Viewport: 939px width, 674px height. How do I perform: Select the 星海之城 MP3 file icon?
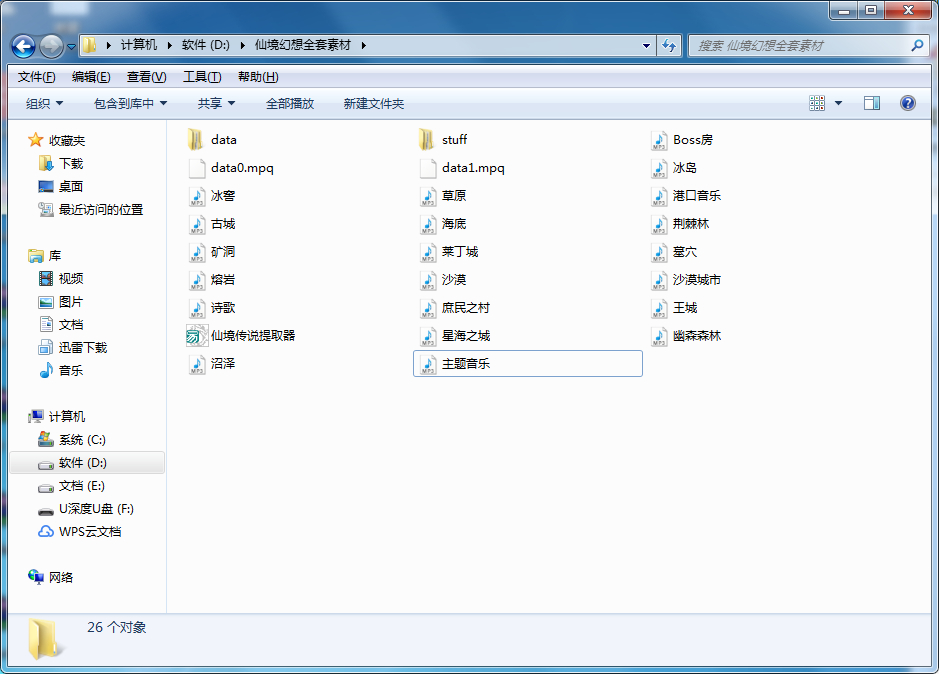pos(428,336)
